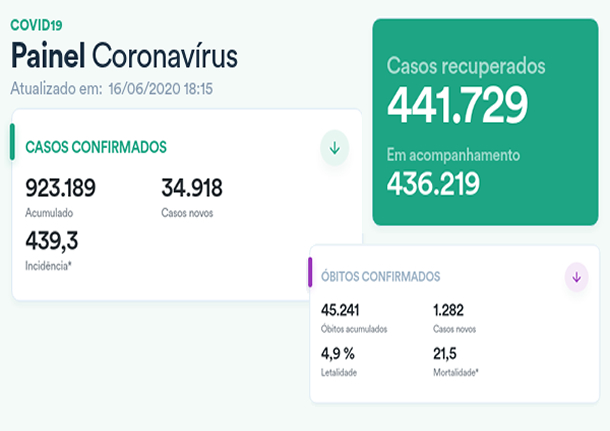Image resolution: width=610 pixels, height=431 pixels.
Task: Click the COVID19 label at top
Action: (35, 23)
